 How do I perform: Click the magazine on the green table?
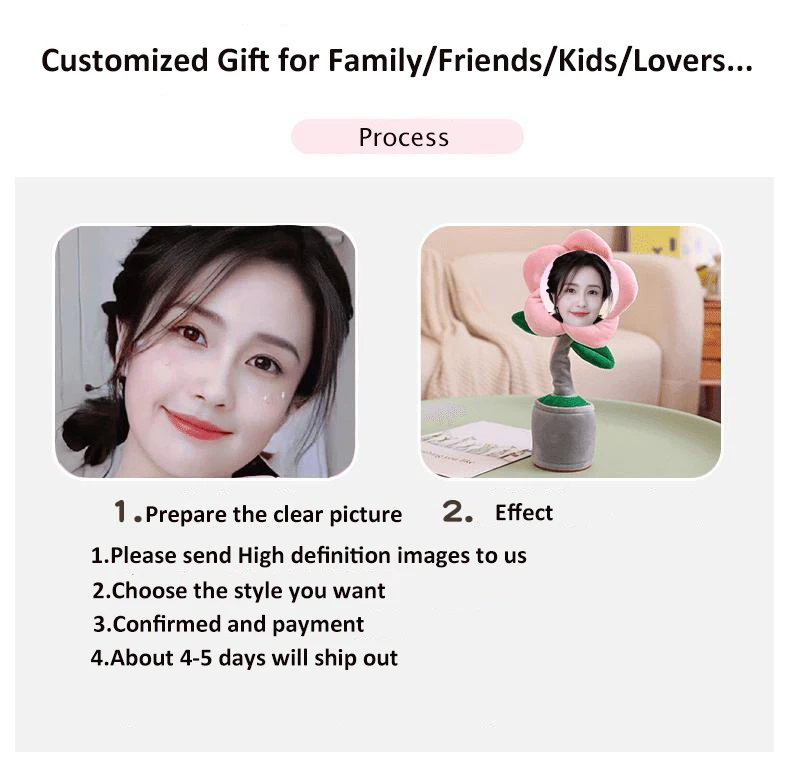pos(471,447)
